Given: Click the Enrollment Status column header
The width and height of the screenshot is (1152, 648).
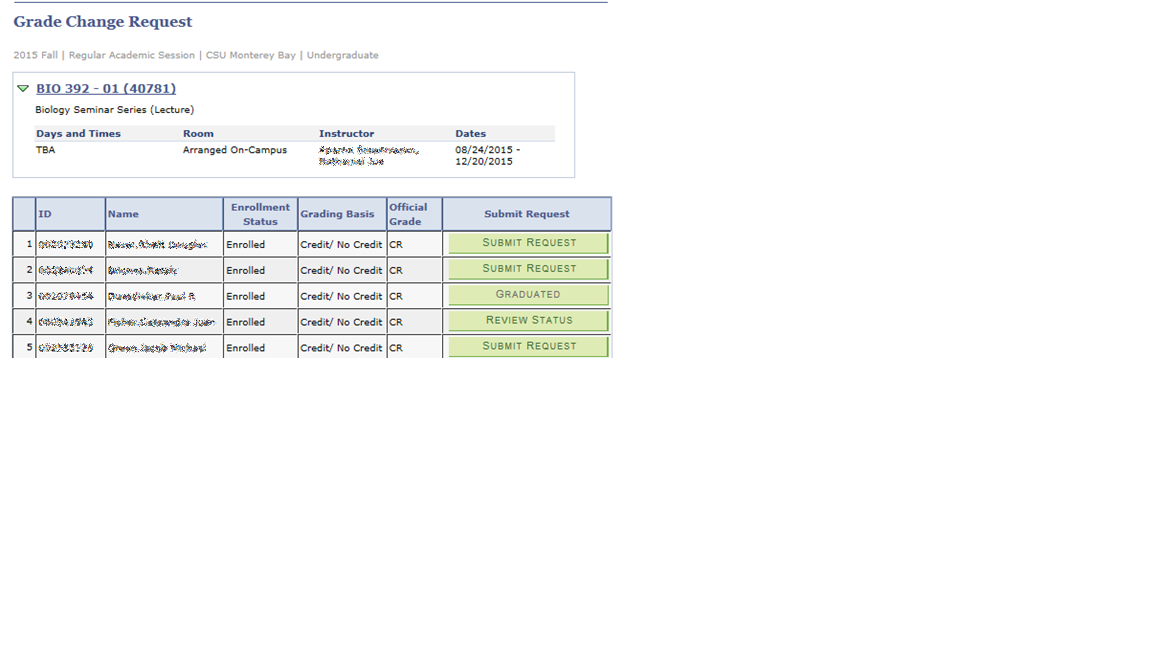Looking at the screenshot, I should [x=260, y=213].
